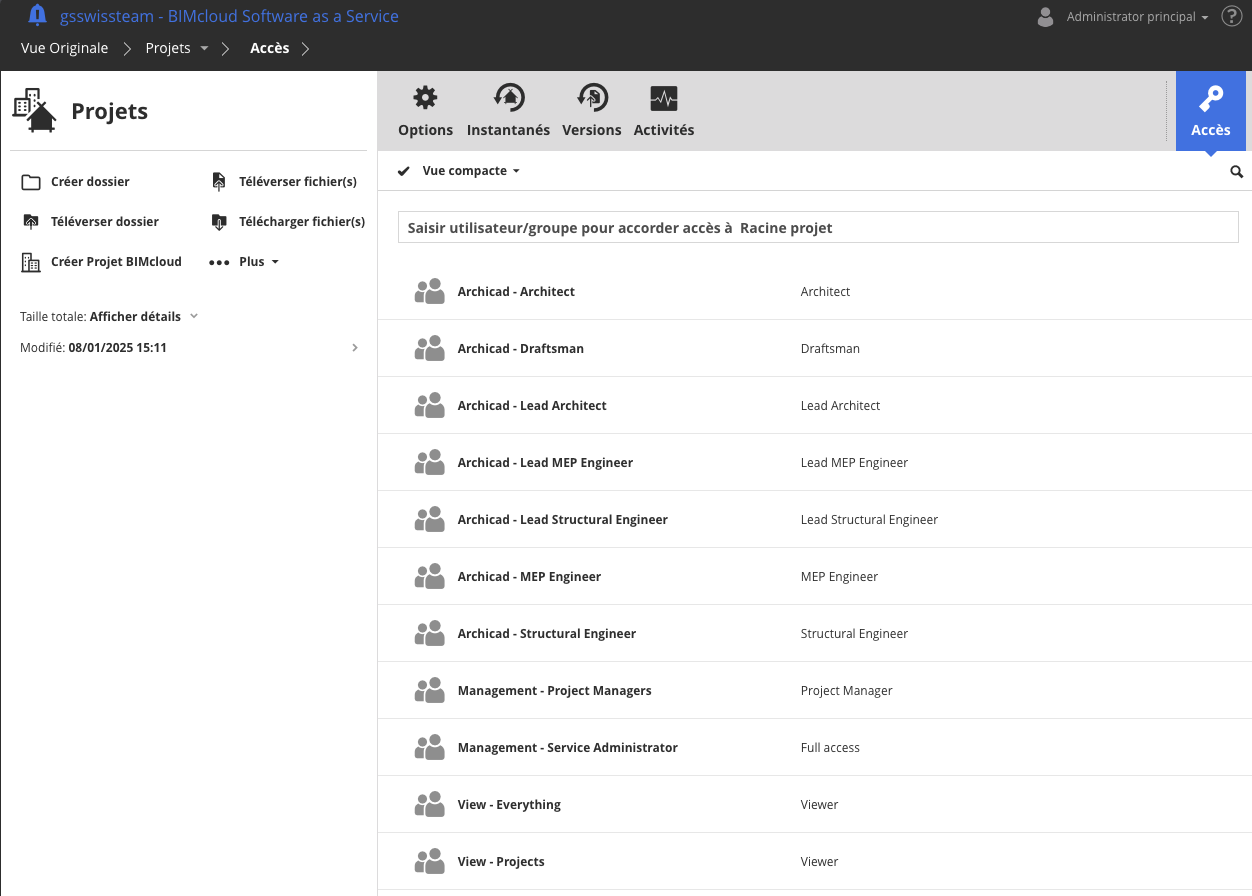Open Options gear icon

[x=426, y=97]
